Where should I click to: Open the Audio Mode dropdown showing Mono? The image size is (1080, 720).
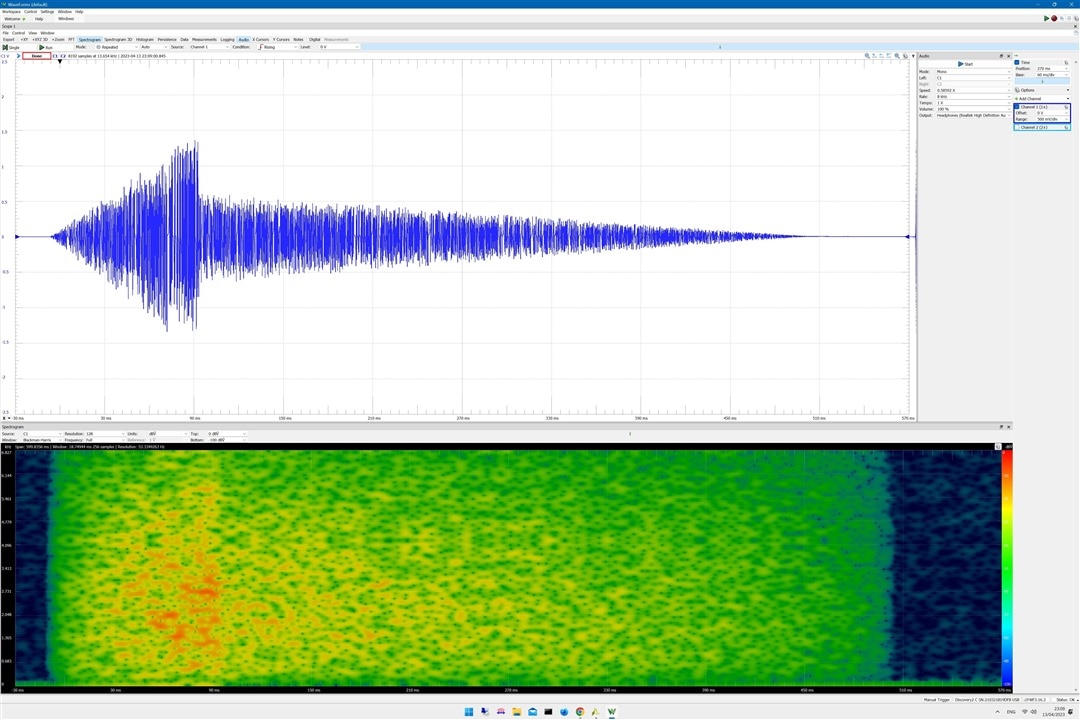pyautogui.click(x=973, y=72)
